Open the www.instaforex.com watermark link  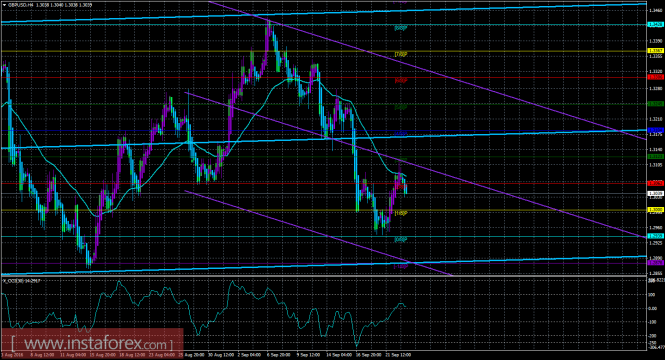[92, 343]
